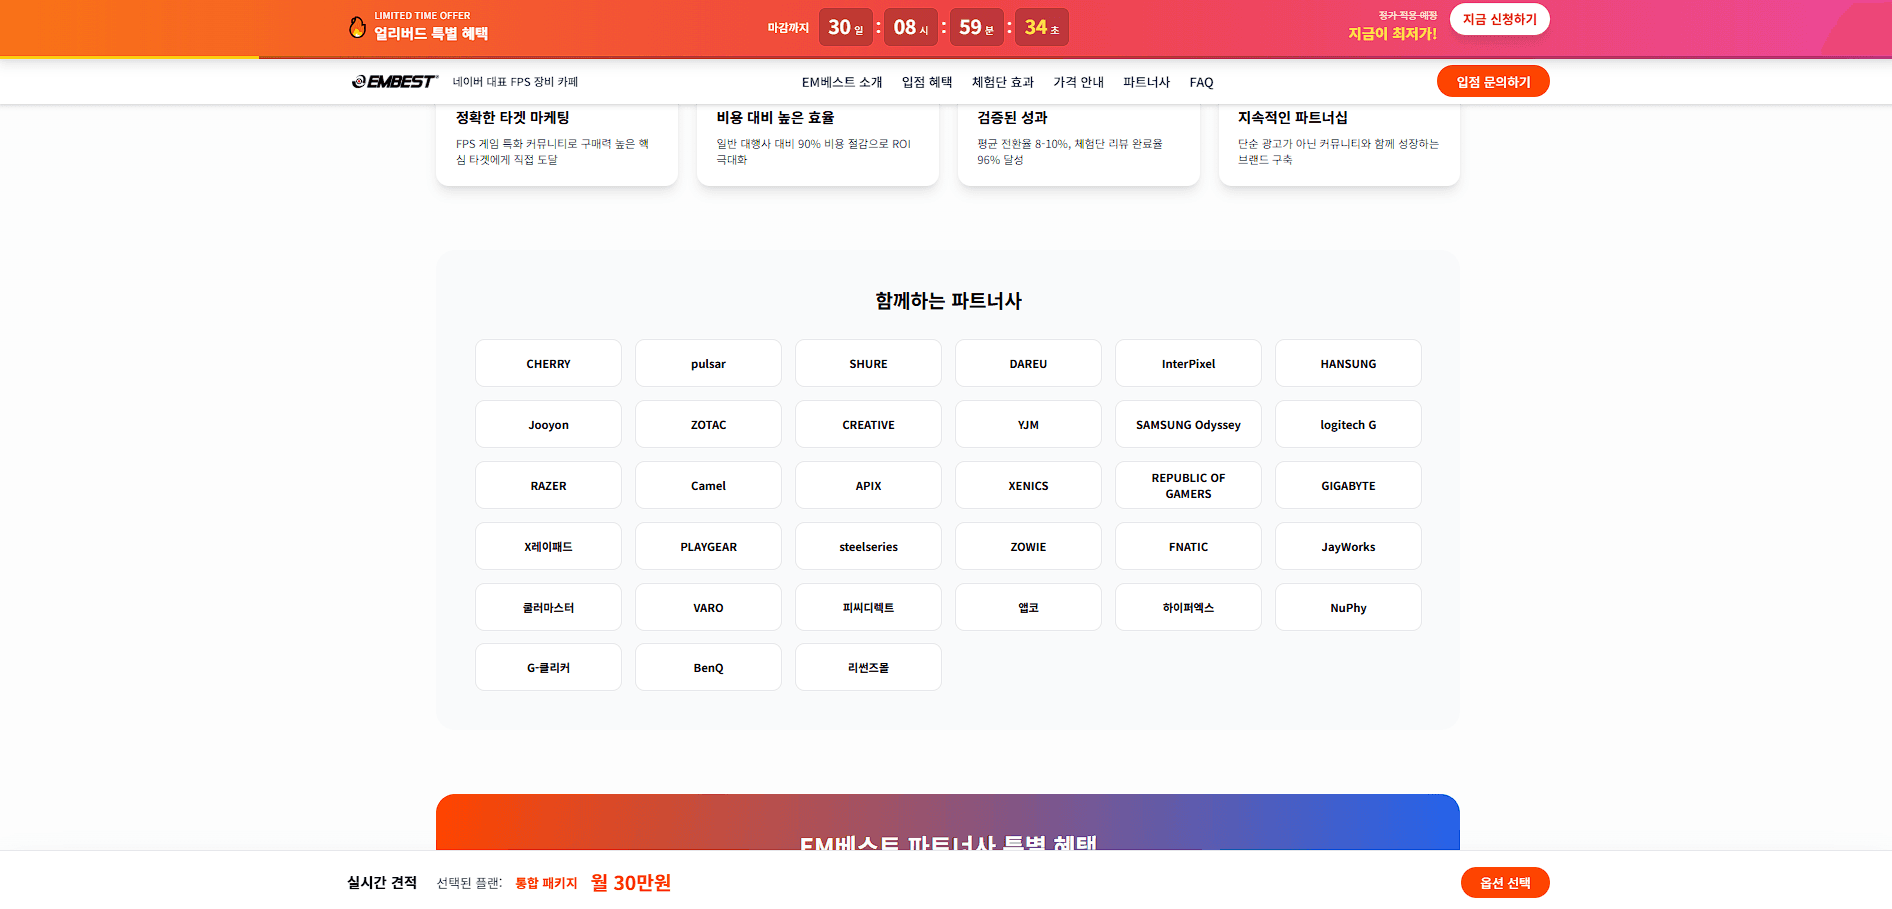This screenshot has height=909, width=1892.
Task: Open the 가격 안내 section
Action: [1078, 82]
